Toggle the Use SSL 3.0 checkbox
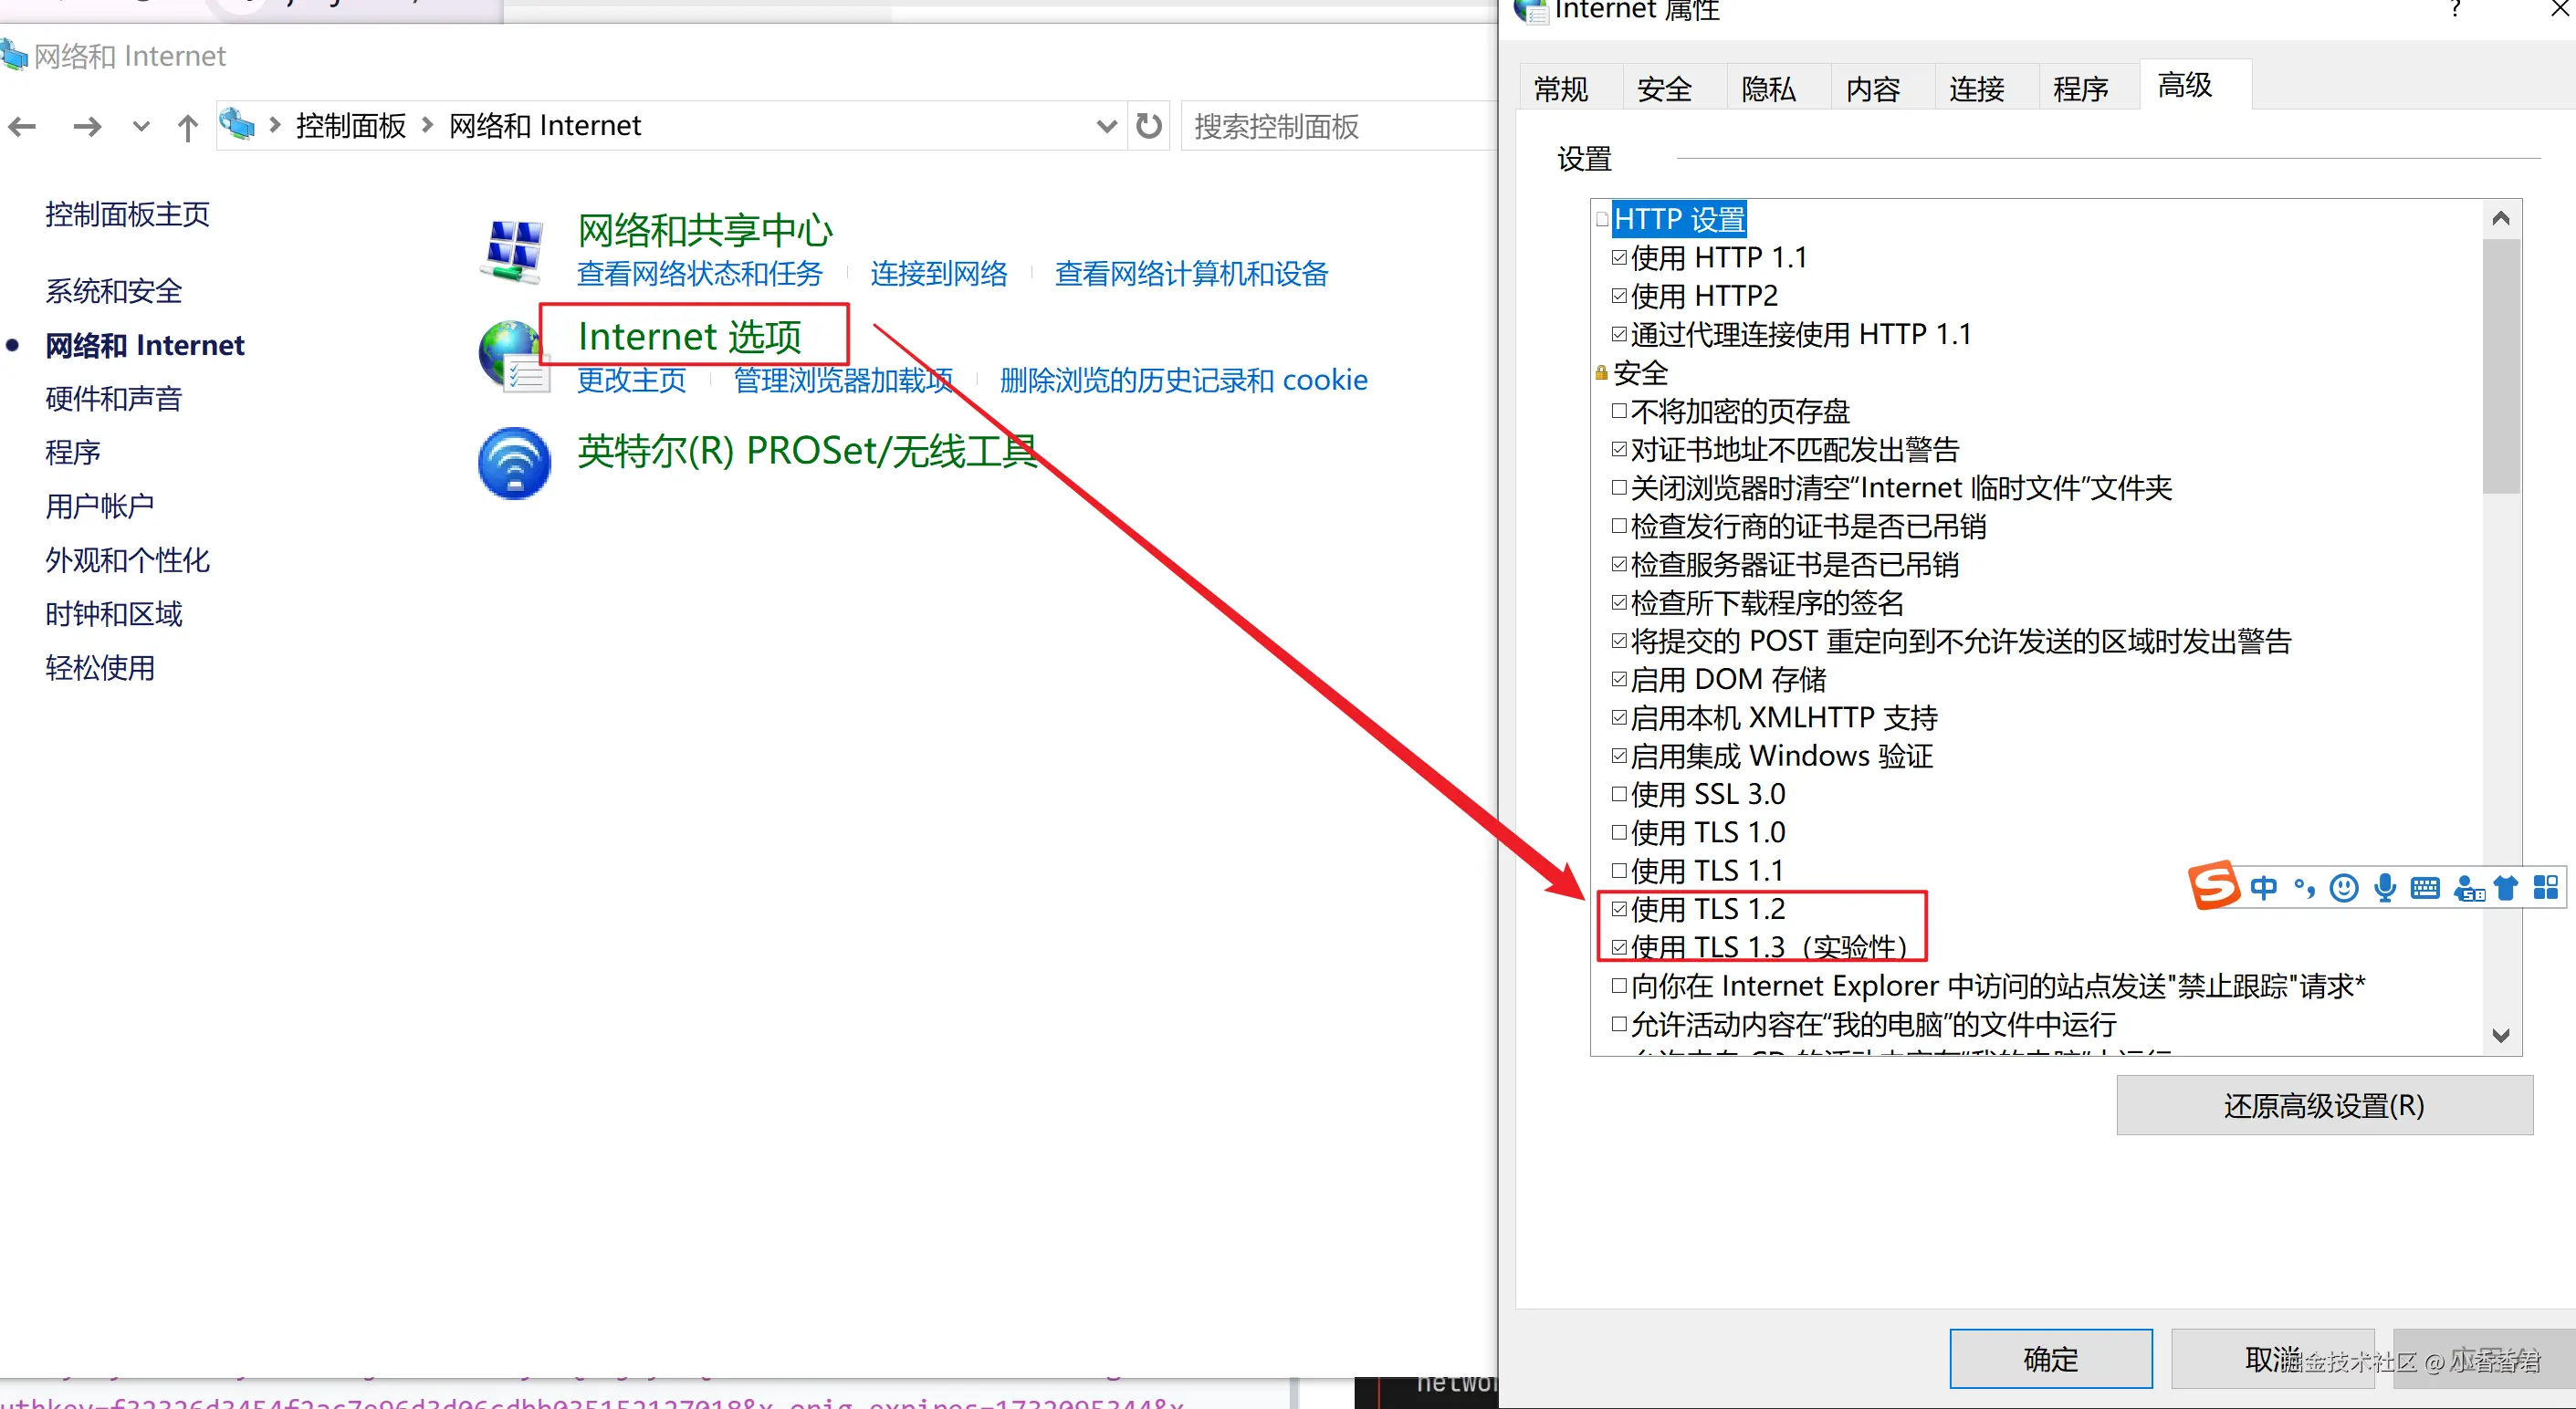This screenshot has height=1409, width=2576. (1619, 794)
